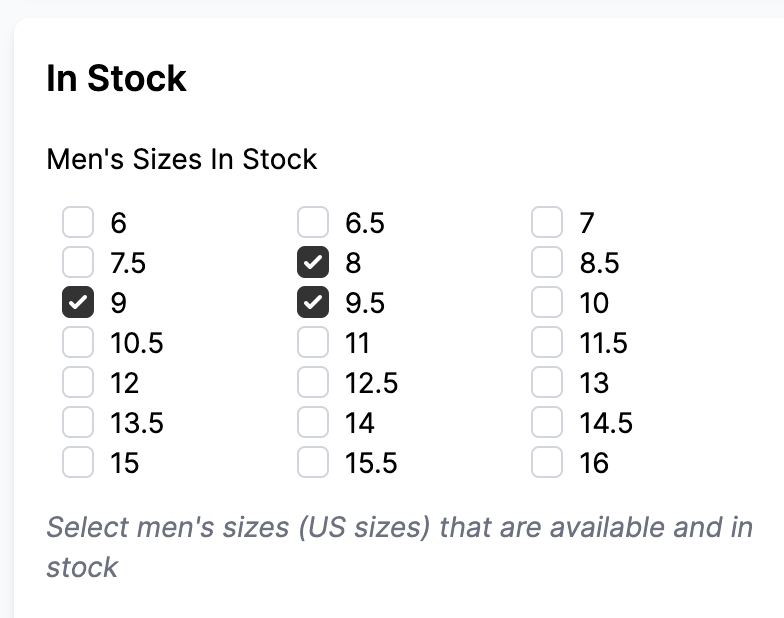
Task: Check the size 6 checkbox
Action: [78, 222]
